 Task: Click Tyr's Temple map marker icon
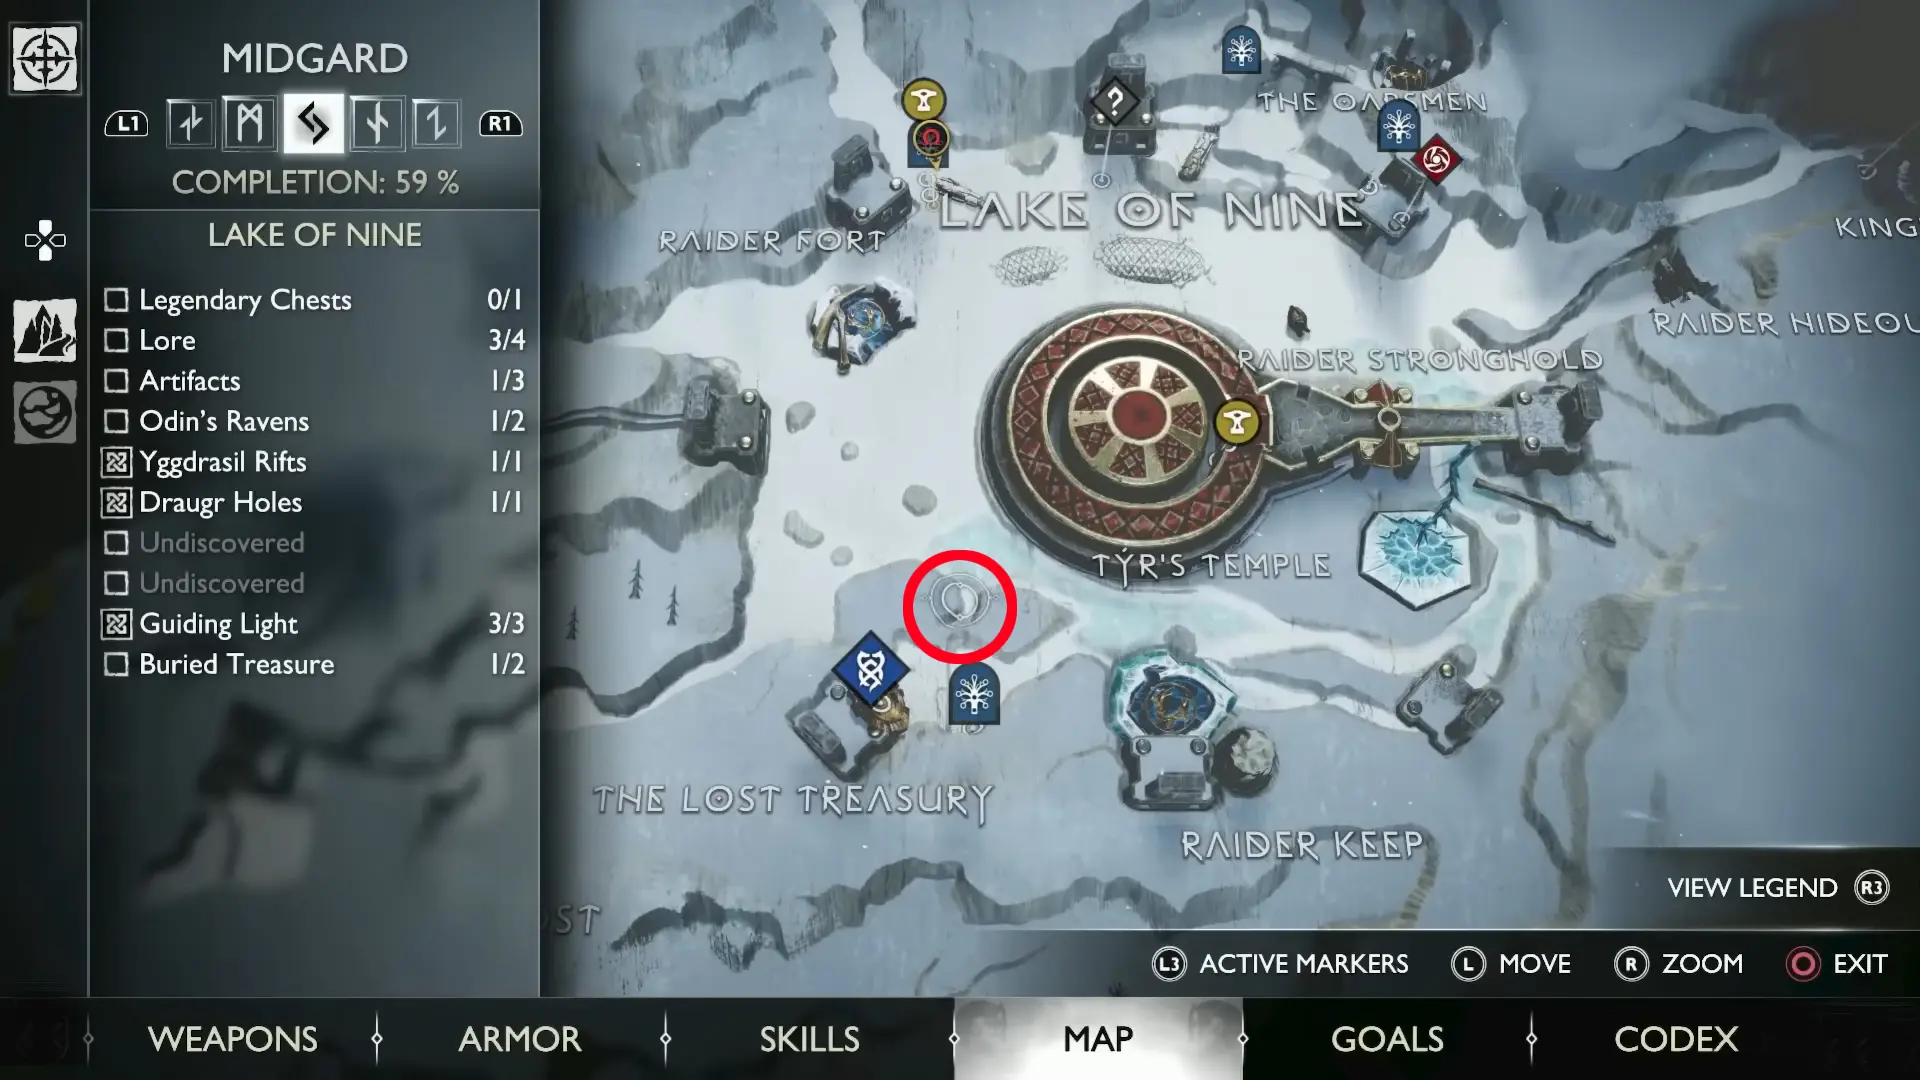point(1237,422)
